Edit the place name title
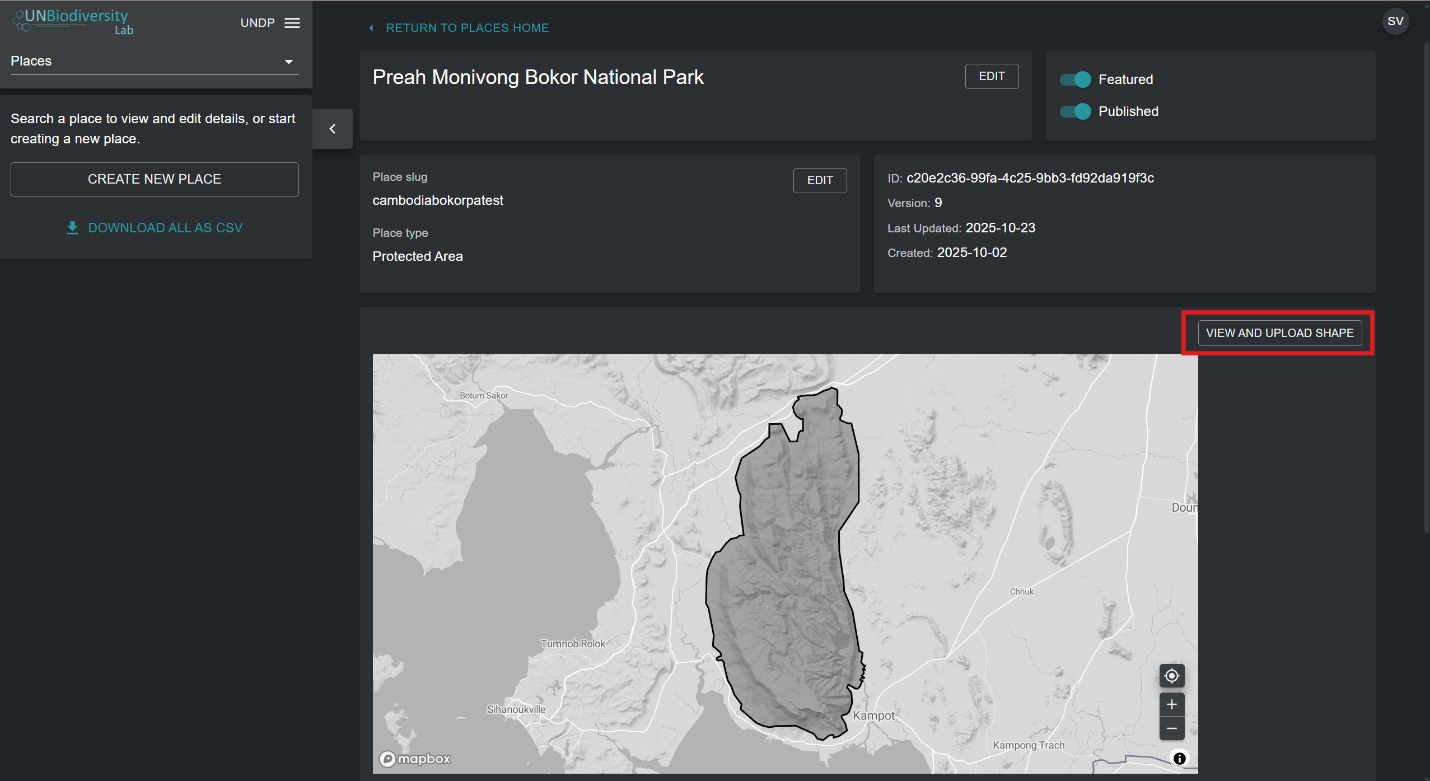The image size is (1430, 781). pos(991,77)
